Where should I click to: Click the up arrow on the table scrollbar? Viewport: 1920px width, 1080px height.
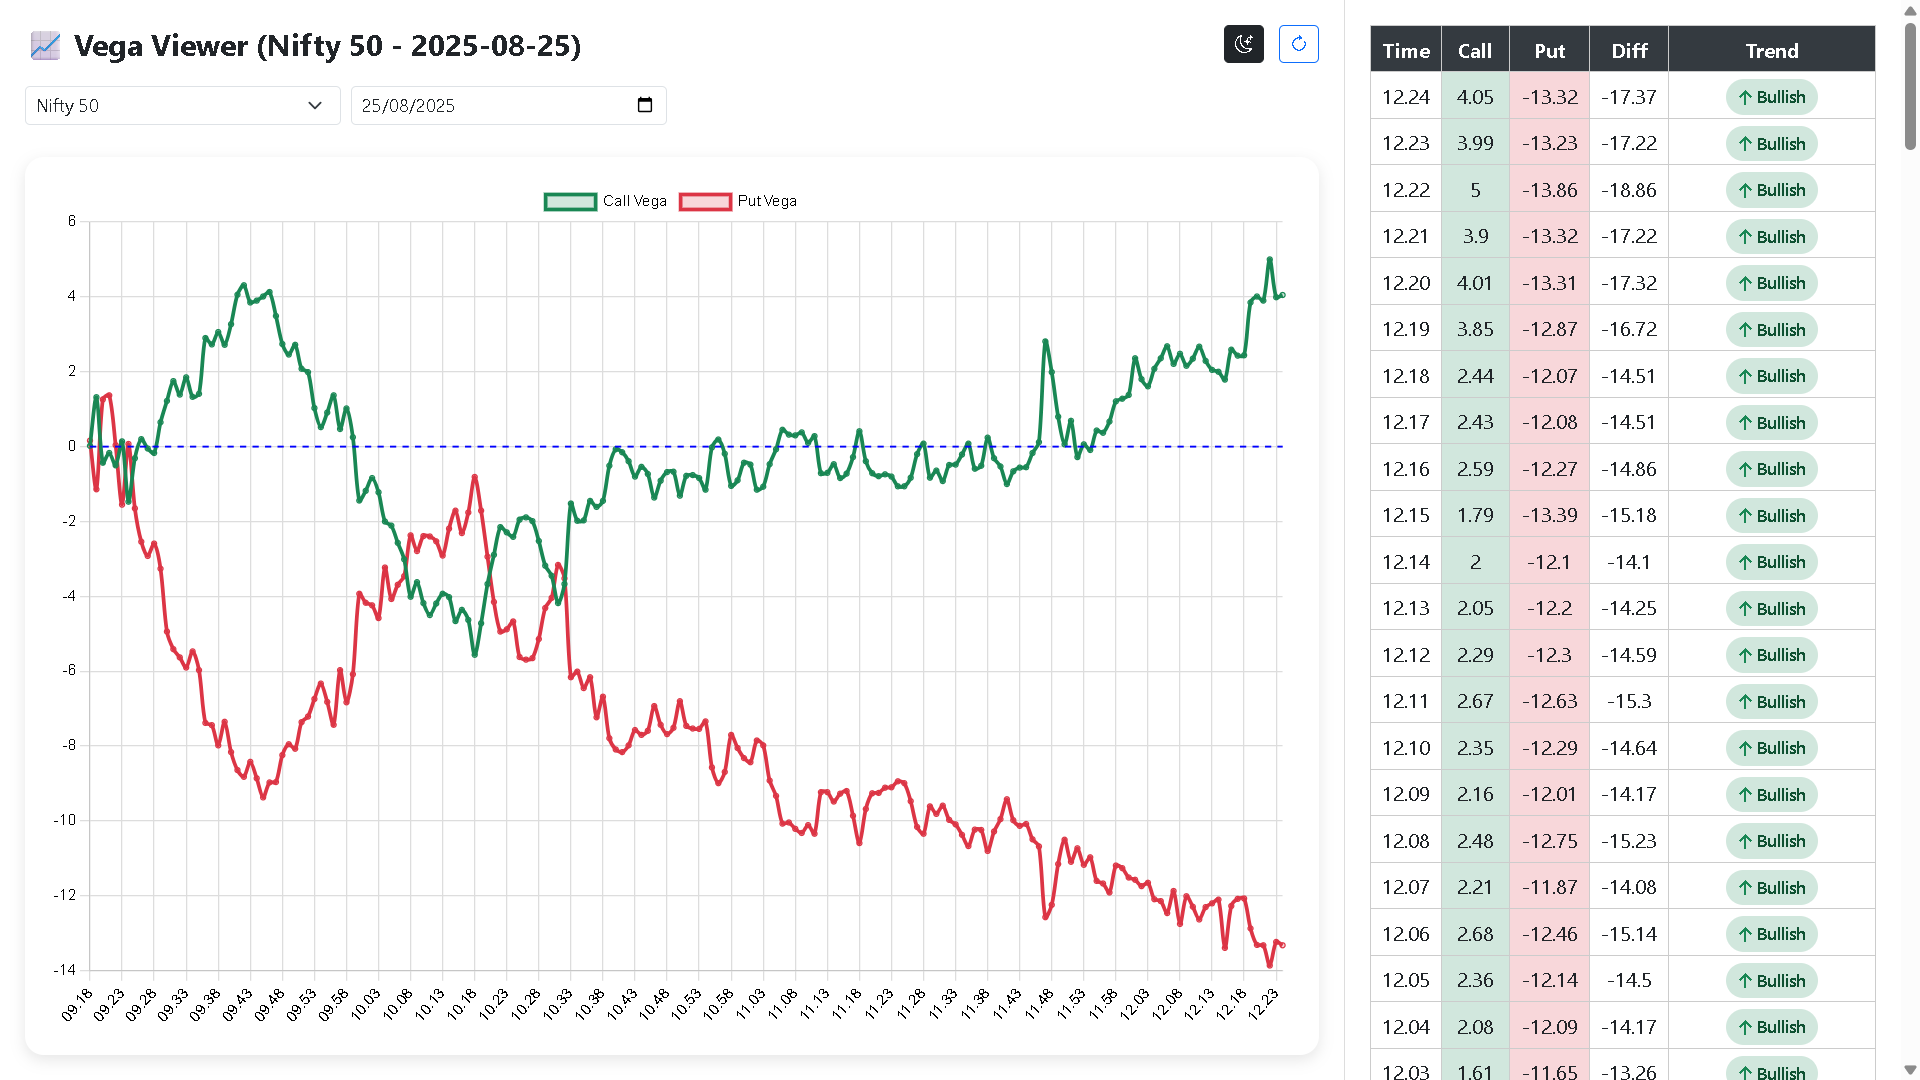click(x=1908, y=10)
